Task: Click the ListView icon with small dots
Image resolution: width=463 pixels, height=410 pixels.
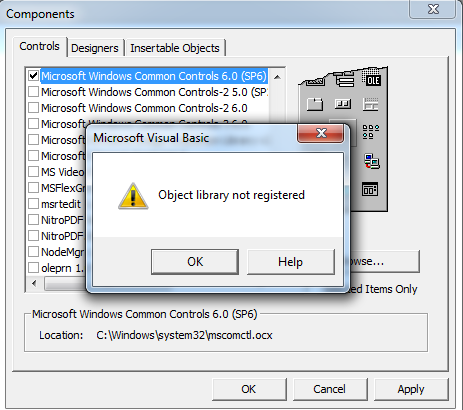Action: point(370,132)
